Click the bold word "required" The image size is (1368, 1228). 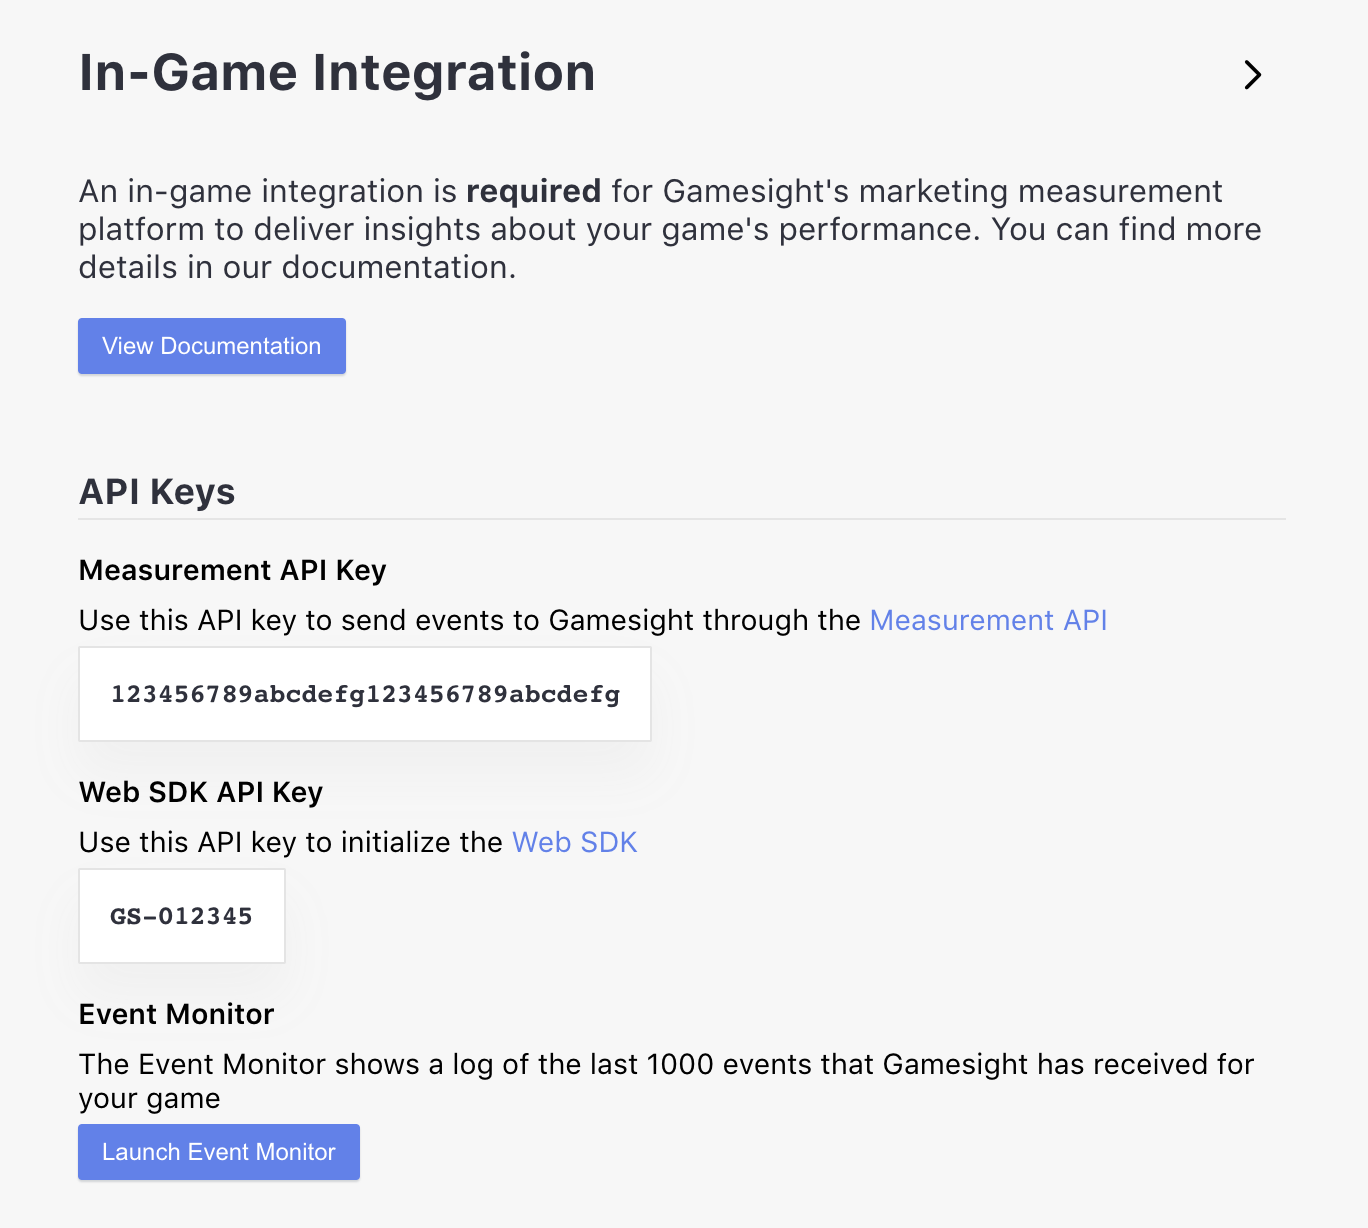coord(534,191)
